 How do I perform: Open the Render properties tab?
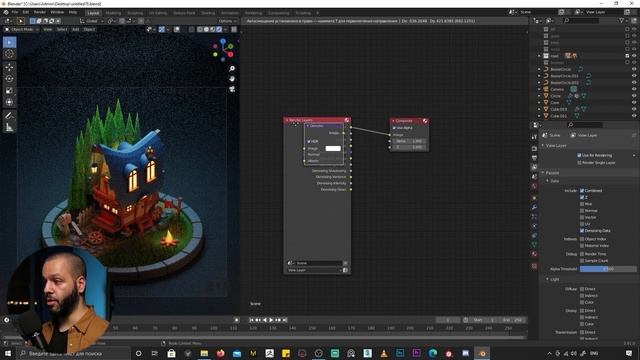click(x=534, y=149)
